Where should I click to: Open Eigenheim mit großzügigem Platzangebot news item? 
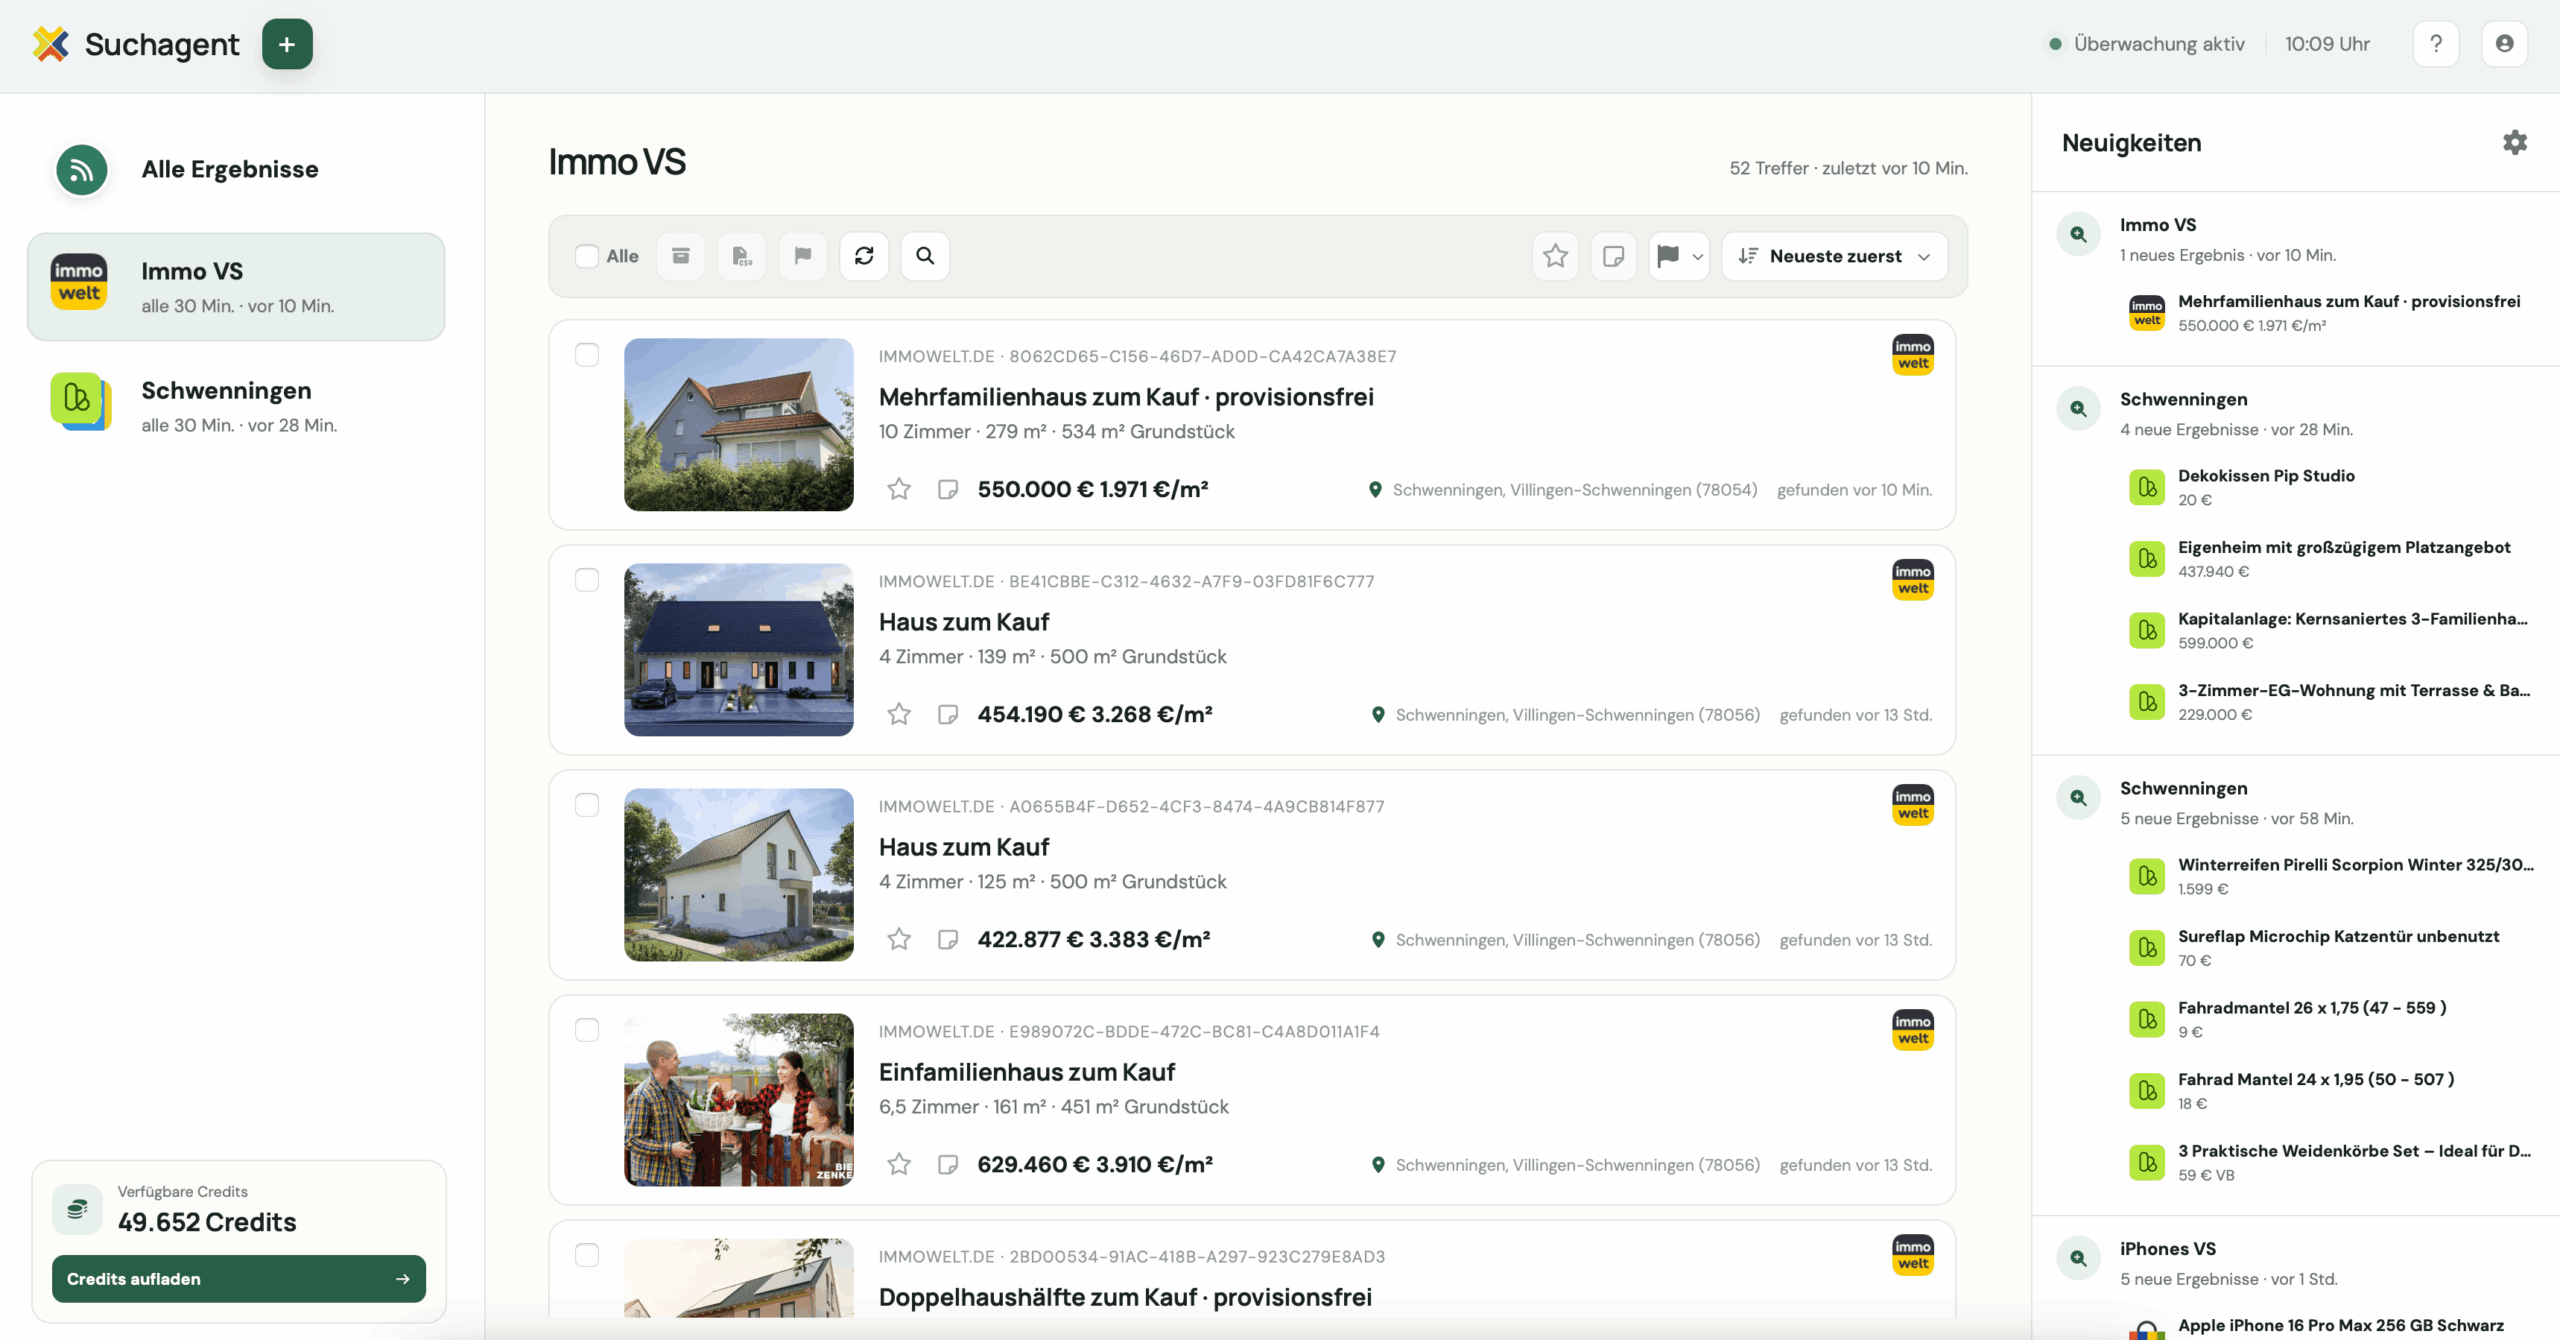2330,559
